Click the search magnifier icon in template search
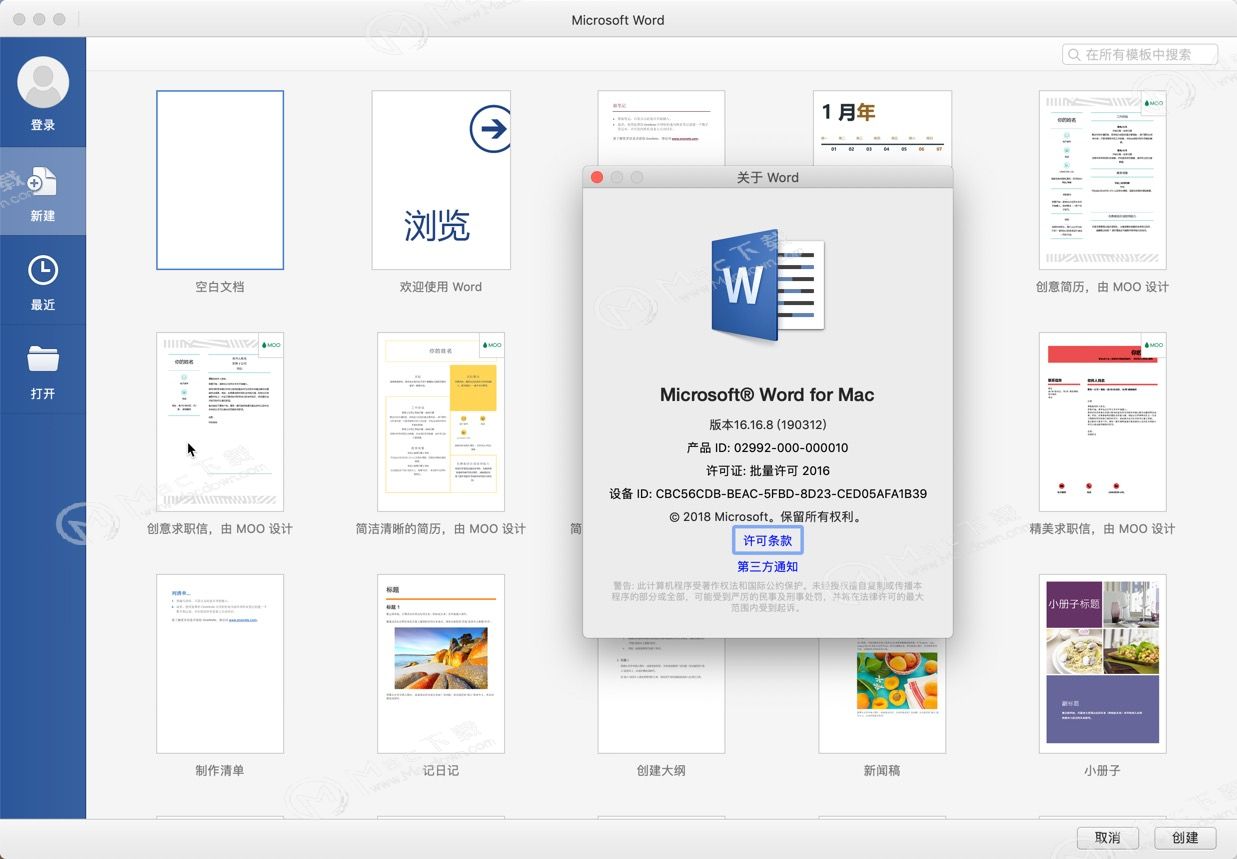 point(1075,55)
